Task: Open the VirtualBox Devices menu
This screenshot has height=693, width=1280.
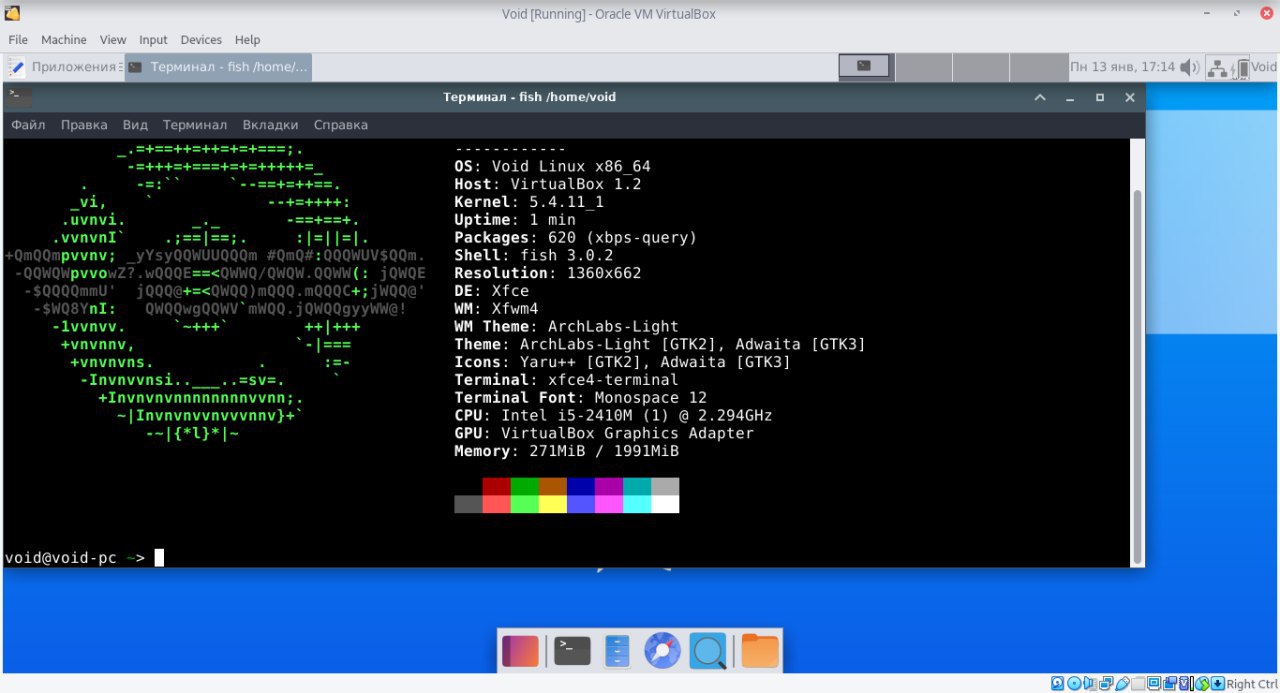Action: point(201,40)
